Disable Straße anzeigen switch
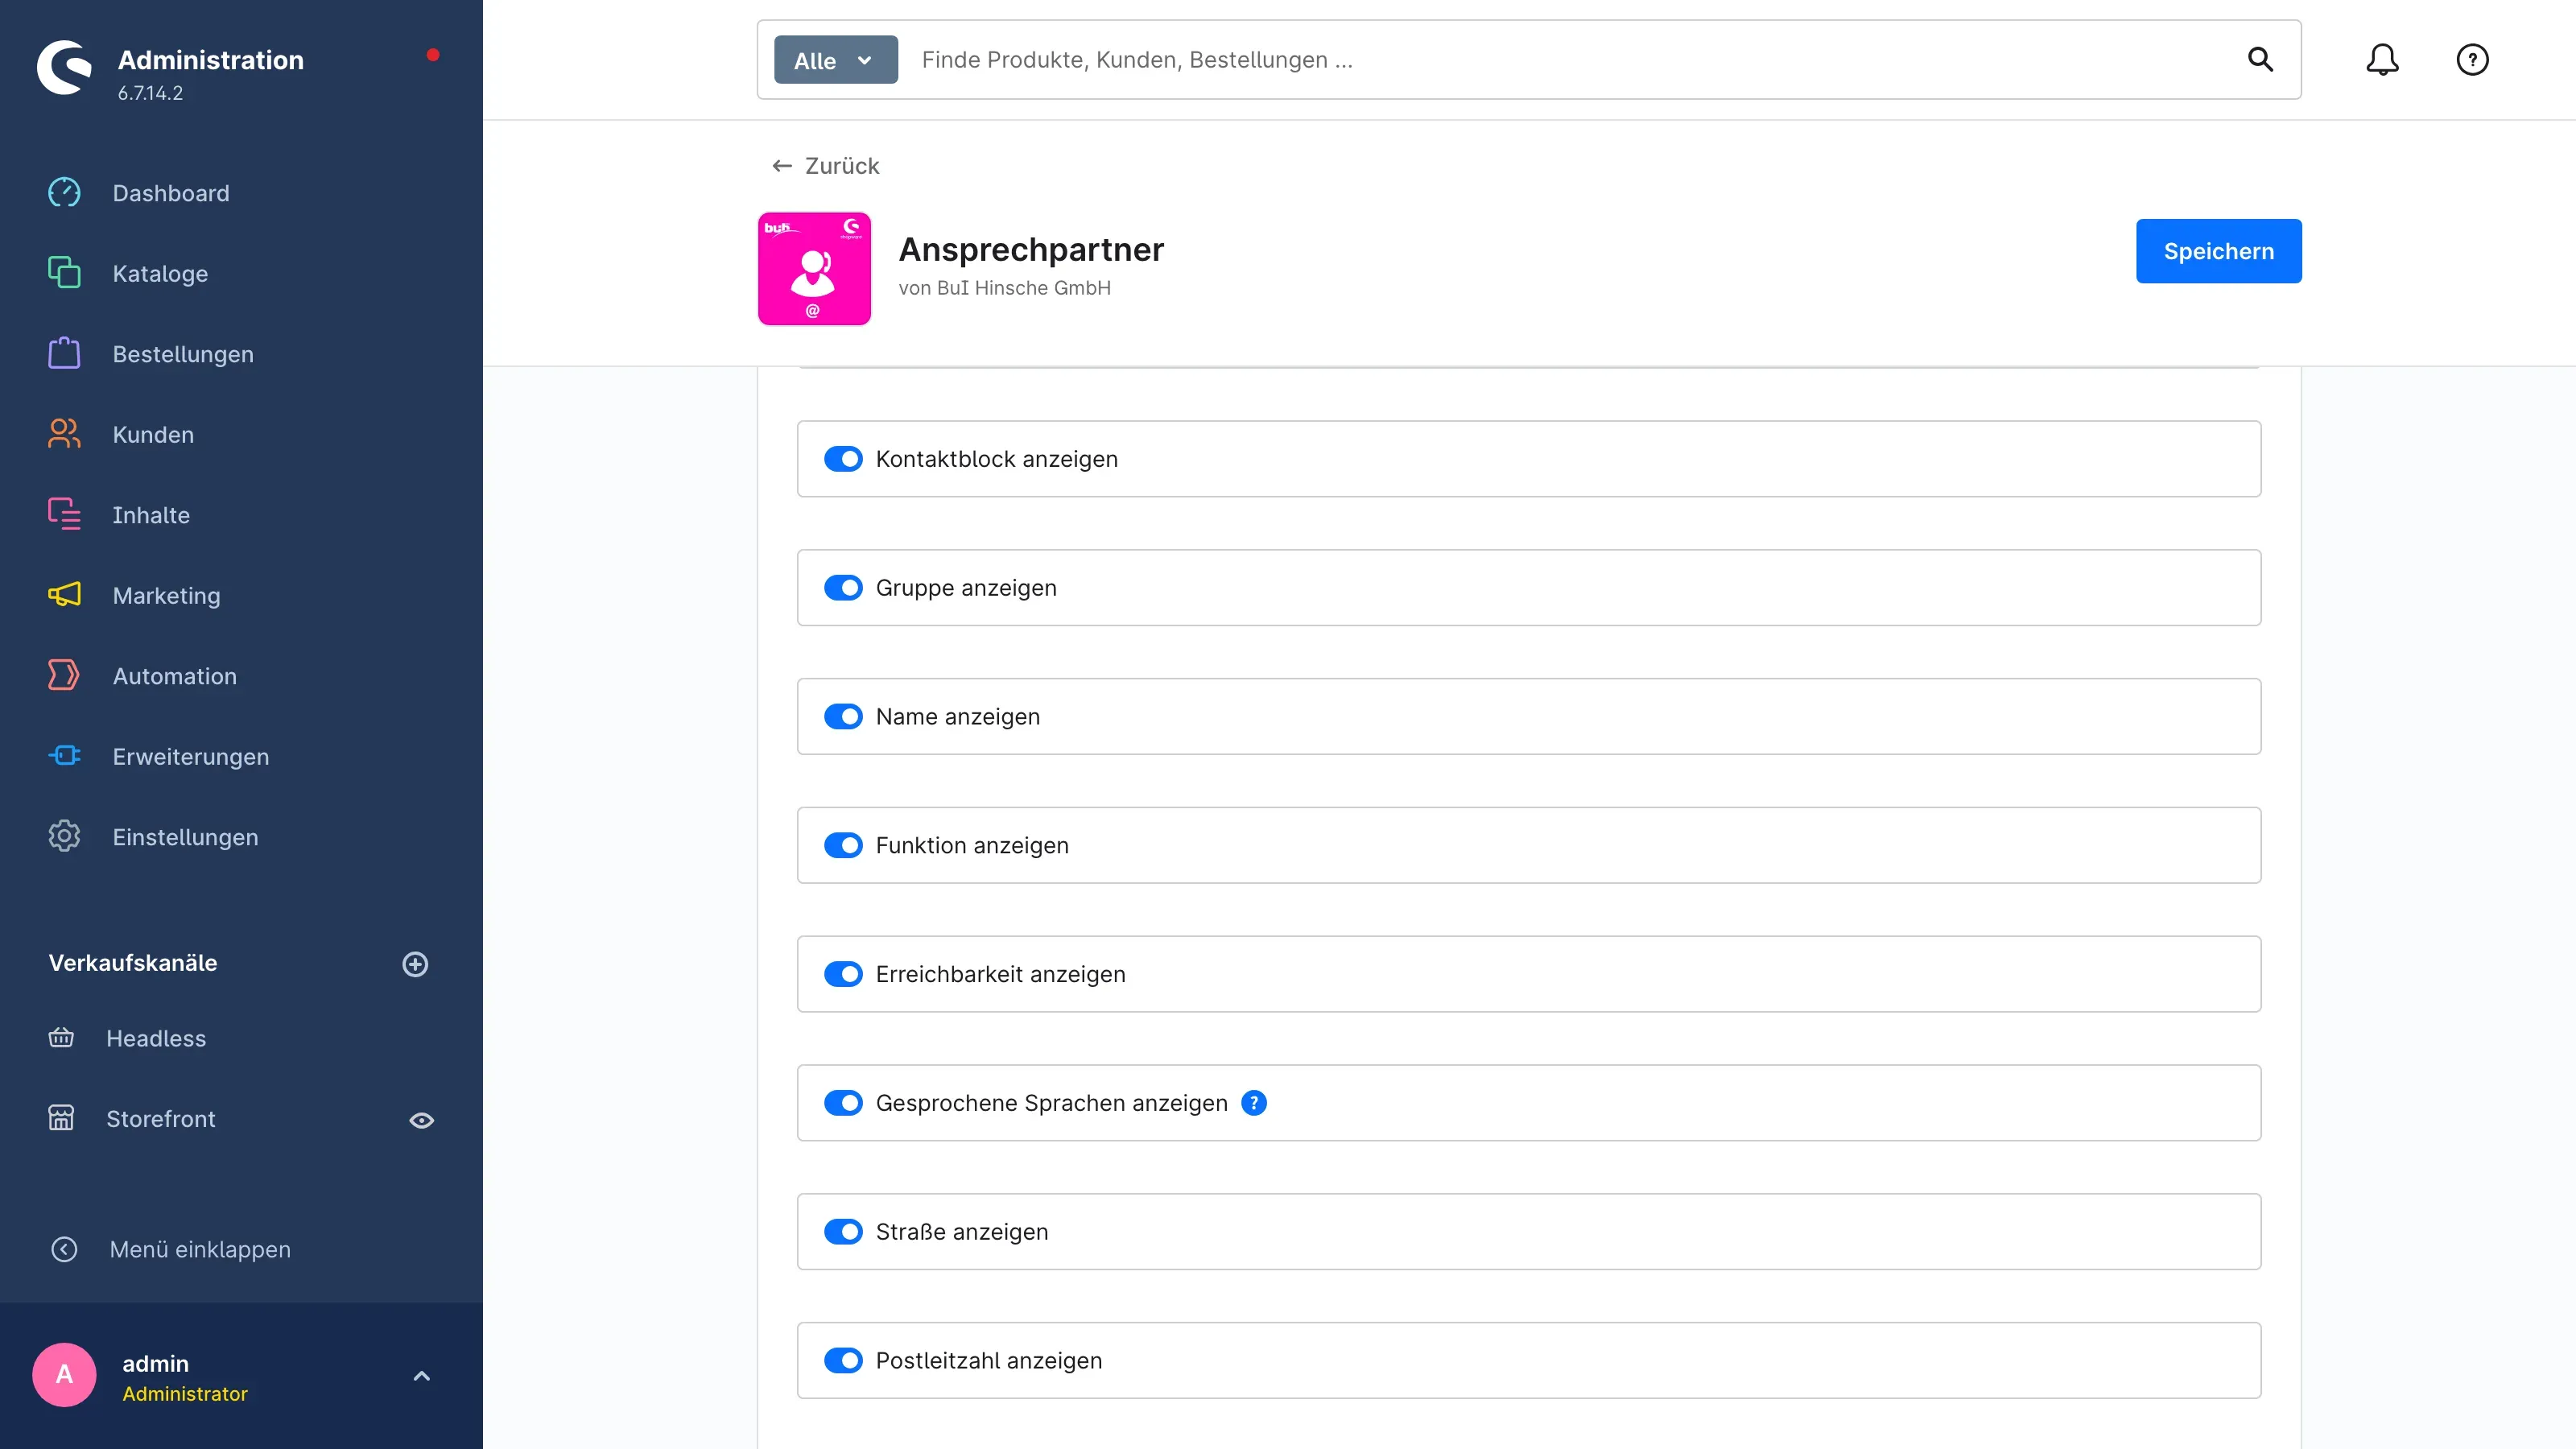Viewport: 2576px width, 1449px height. click(x=843, y=1232)
